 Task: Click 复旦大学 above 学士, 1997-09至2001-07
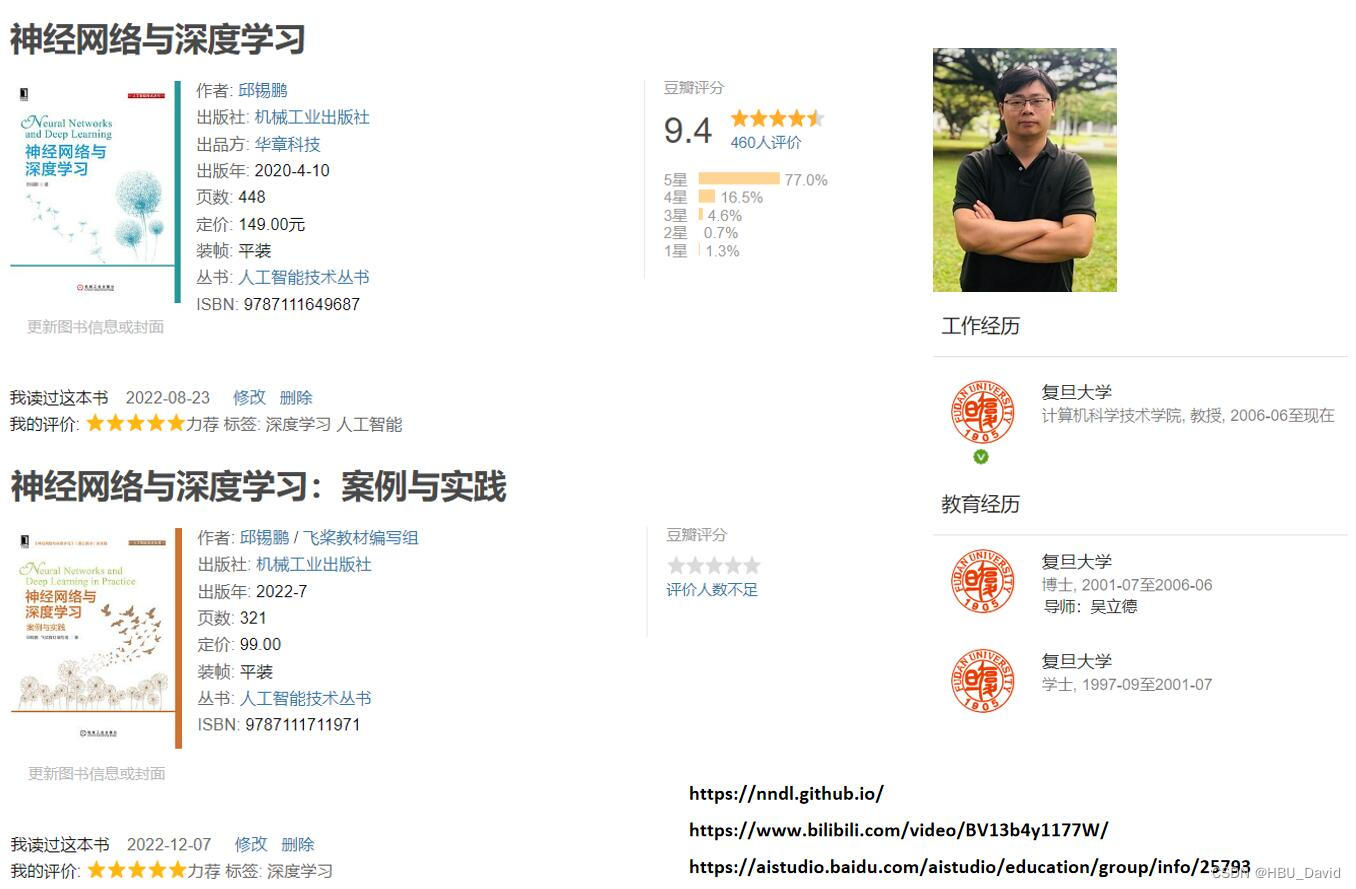pos(1077,661)
